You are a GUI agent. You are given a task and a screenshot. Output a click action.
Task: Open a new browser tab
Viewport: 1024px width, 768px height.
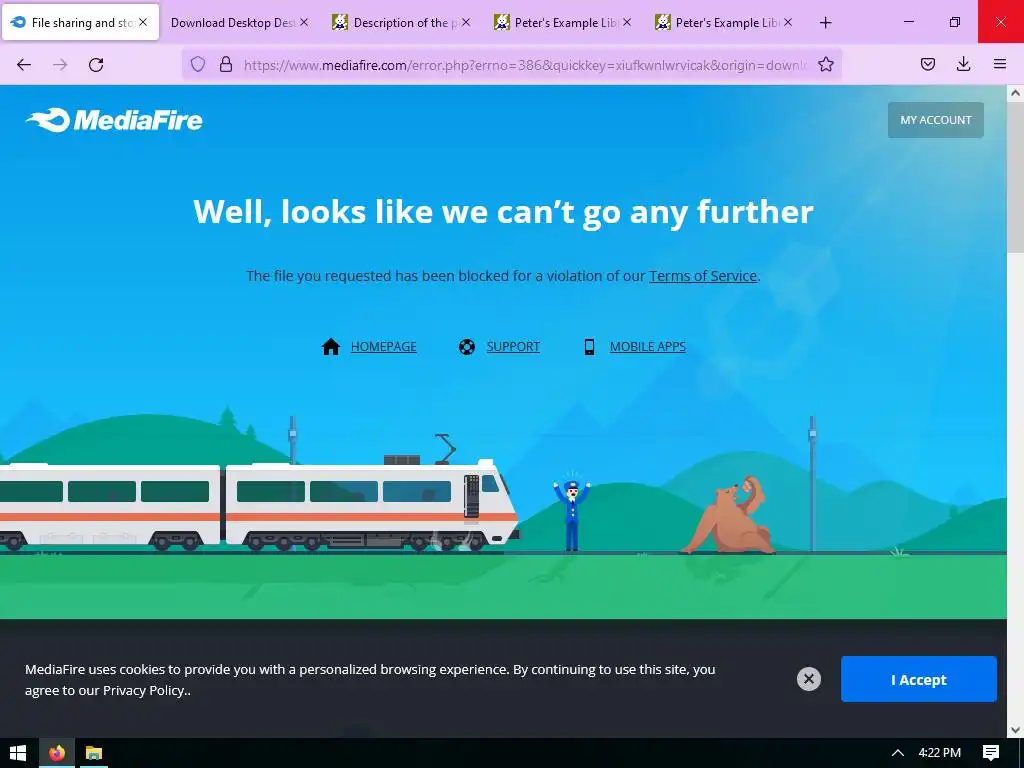(825, 23)
